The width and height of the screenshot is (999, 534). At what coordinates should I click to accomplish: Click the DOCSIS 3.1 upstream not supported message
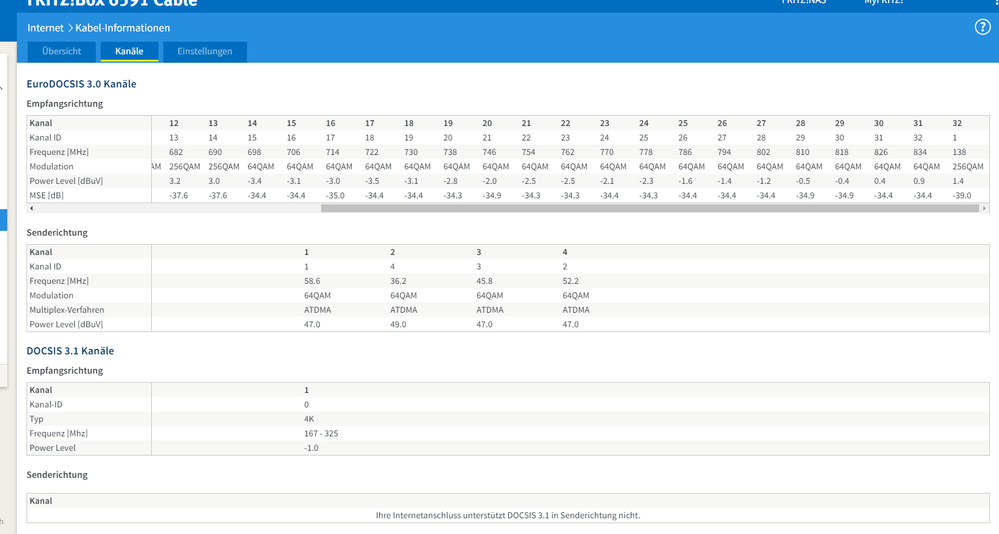pos(508,515)
